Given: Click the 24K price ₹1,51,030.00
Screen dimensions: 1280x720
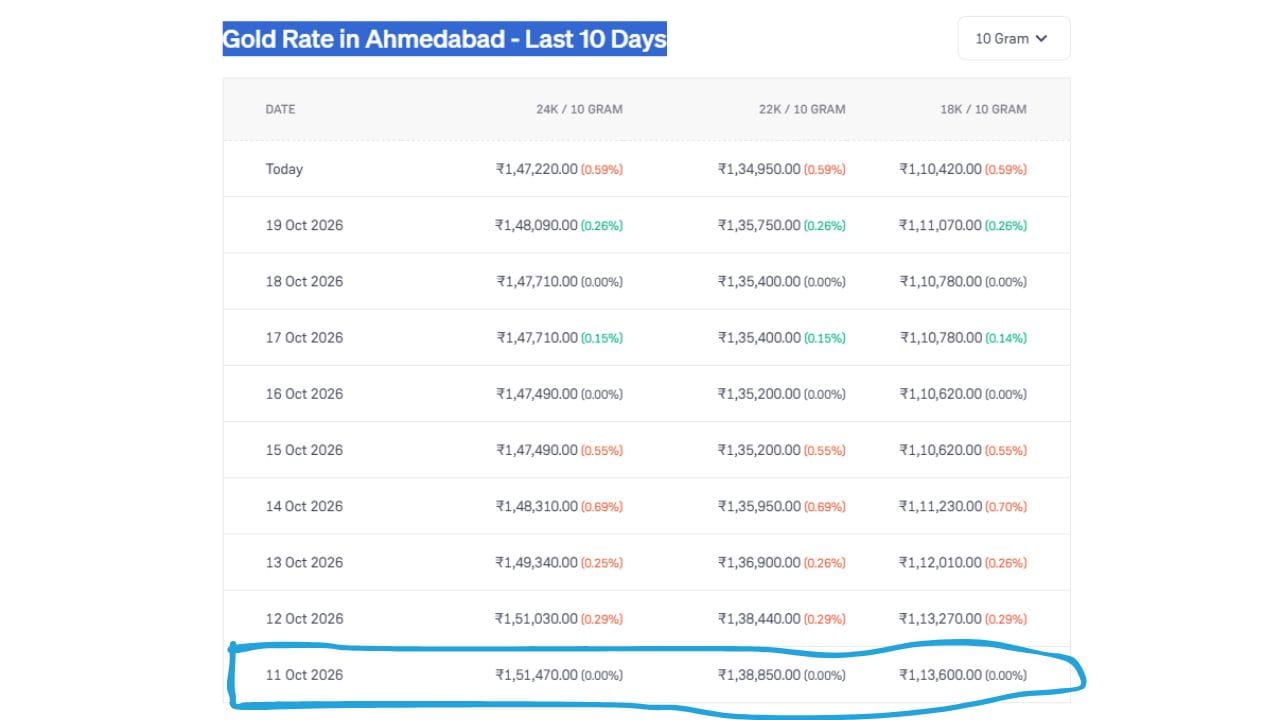Looking at the screenshot, I should click(x=536, y=618).
